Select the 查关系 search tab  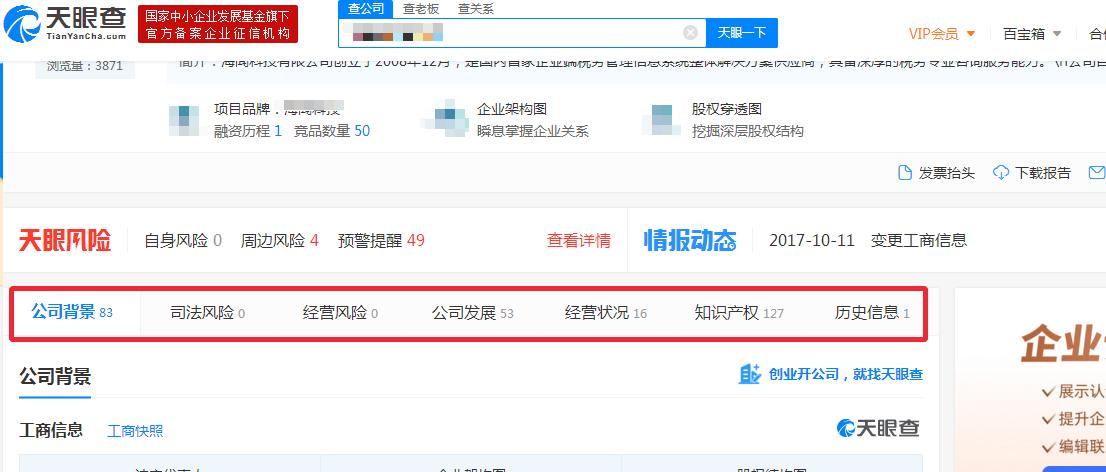point(476,9)
